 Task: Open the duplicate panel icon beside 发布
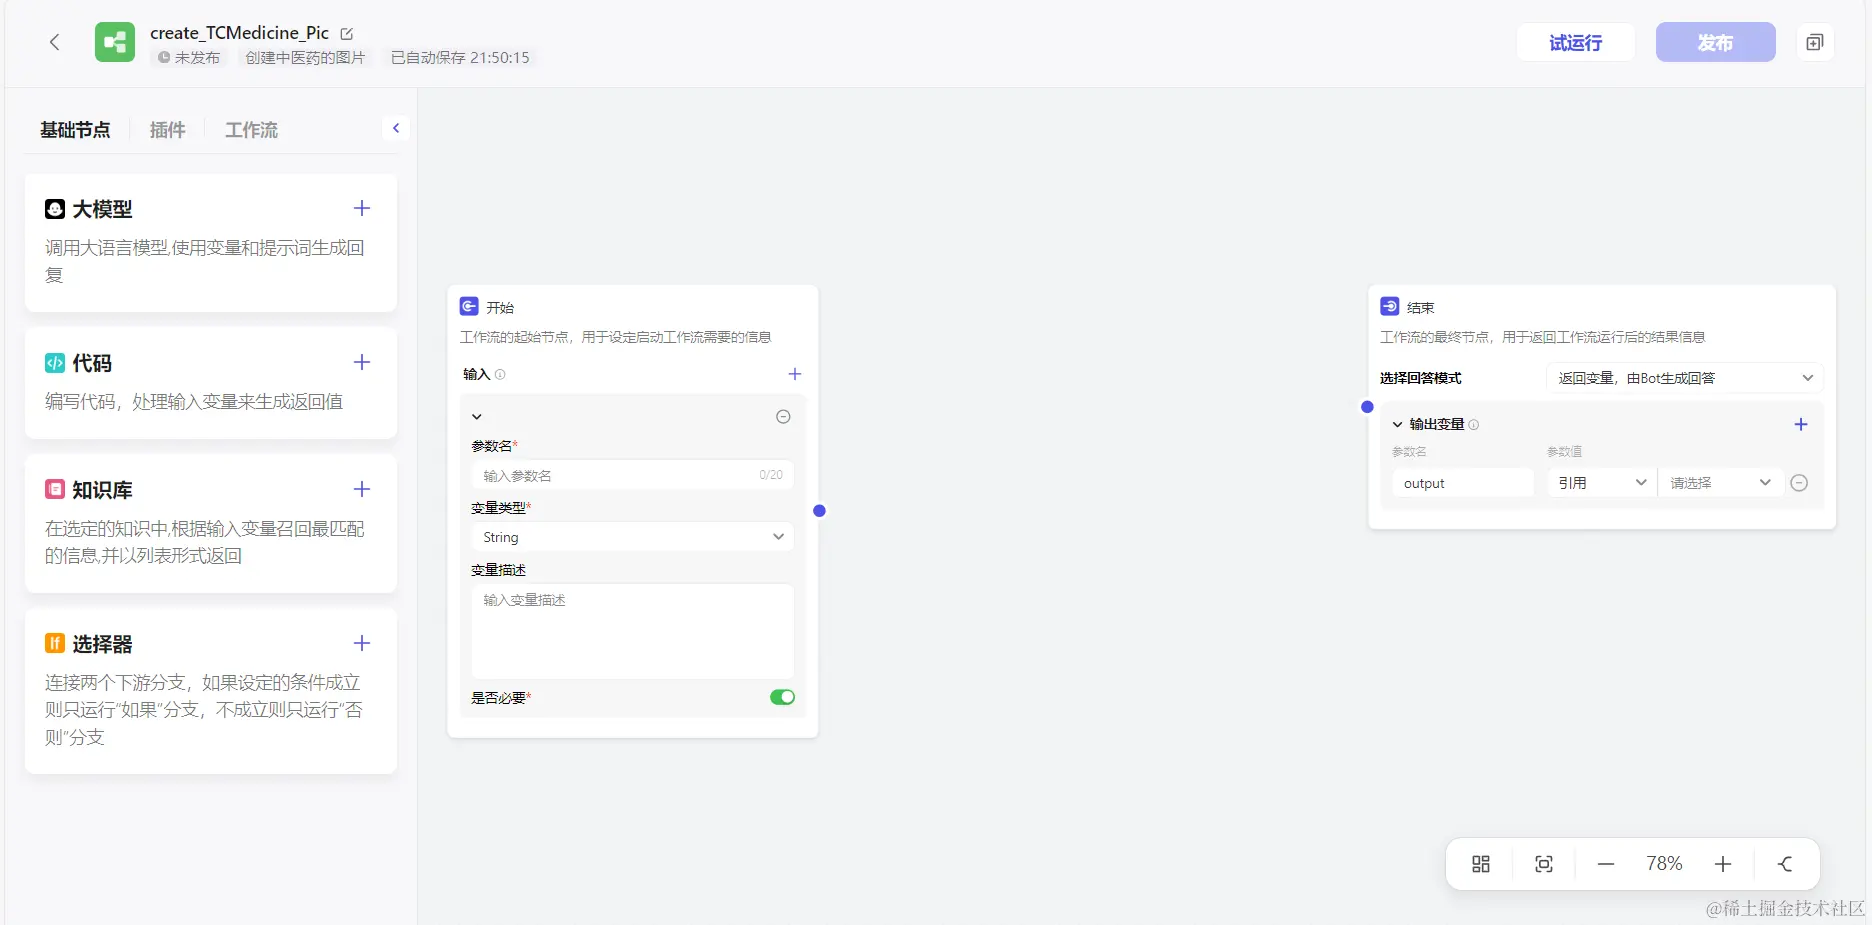coord(1815,42)
